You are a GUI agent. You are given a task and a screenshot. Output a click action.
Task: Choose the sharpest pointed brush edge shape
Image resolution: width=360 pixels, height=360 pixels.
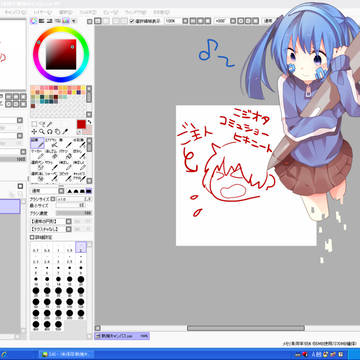click(70, 191)
